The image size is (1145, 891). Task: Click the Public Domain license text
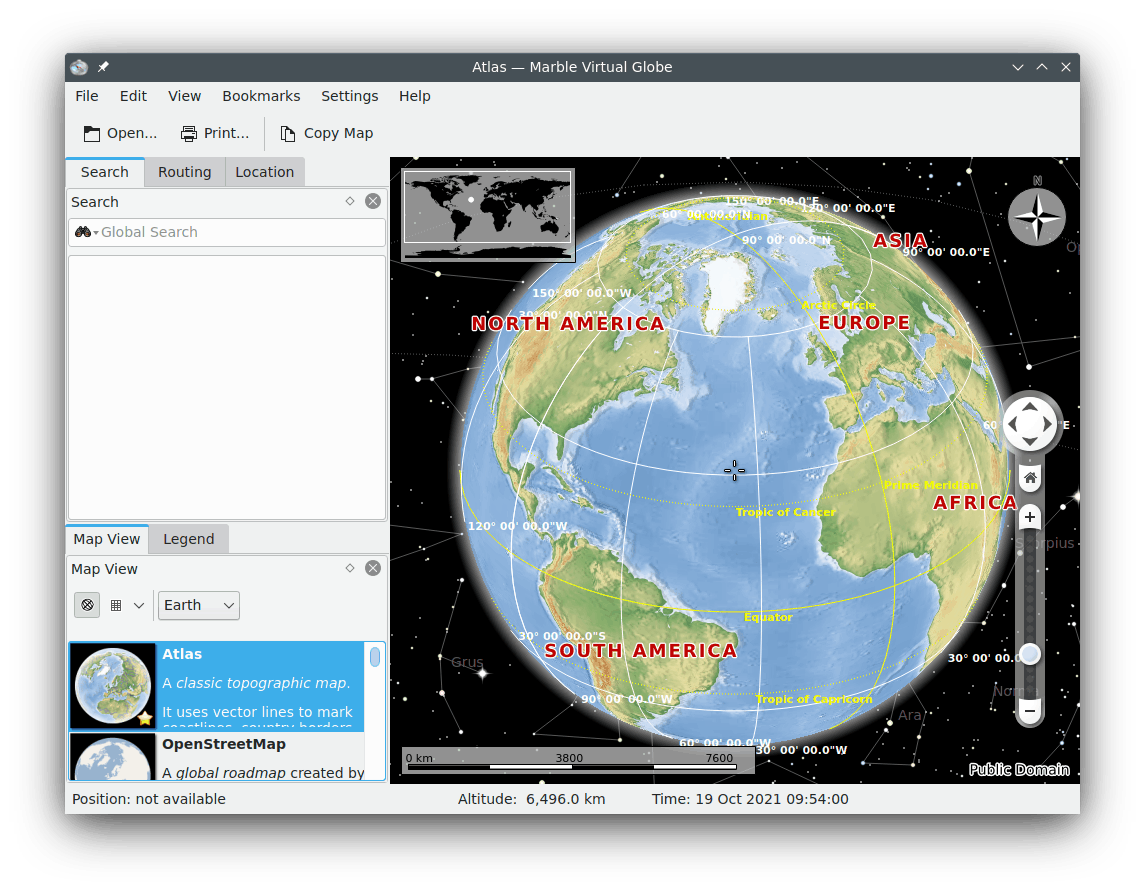1019,769
